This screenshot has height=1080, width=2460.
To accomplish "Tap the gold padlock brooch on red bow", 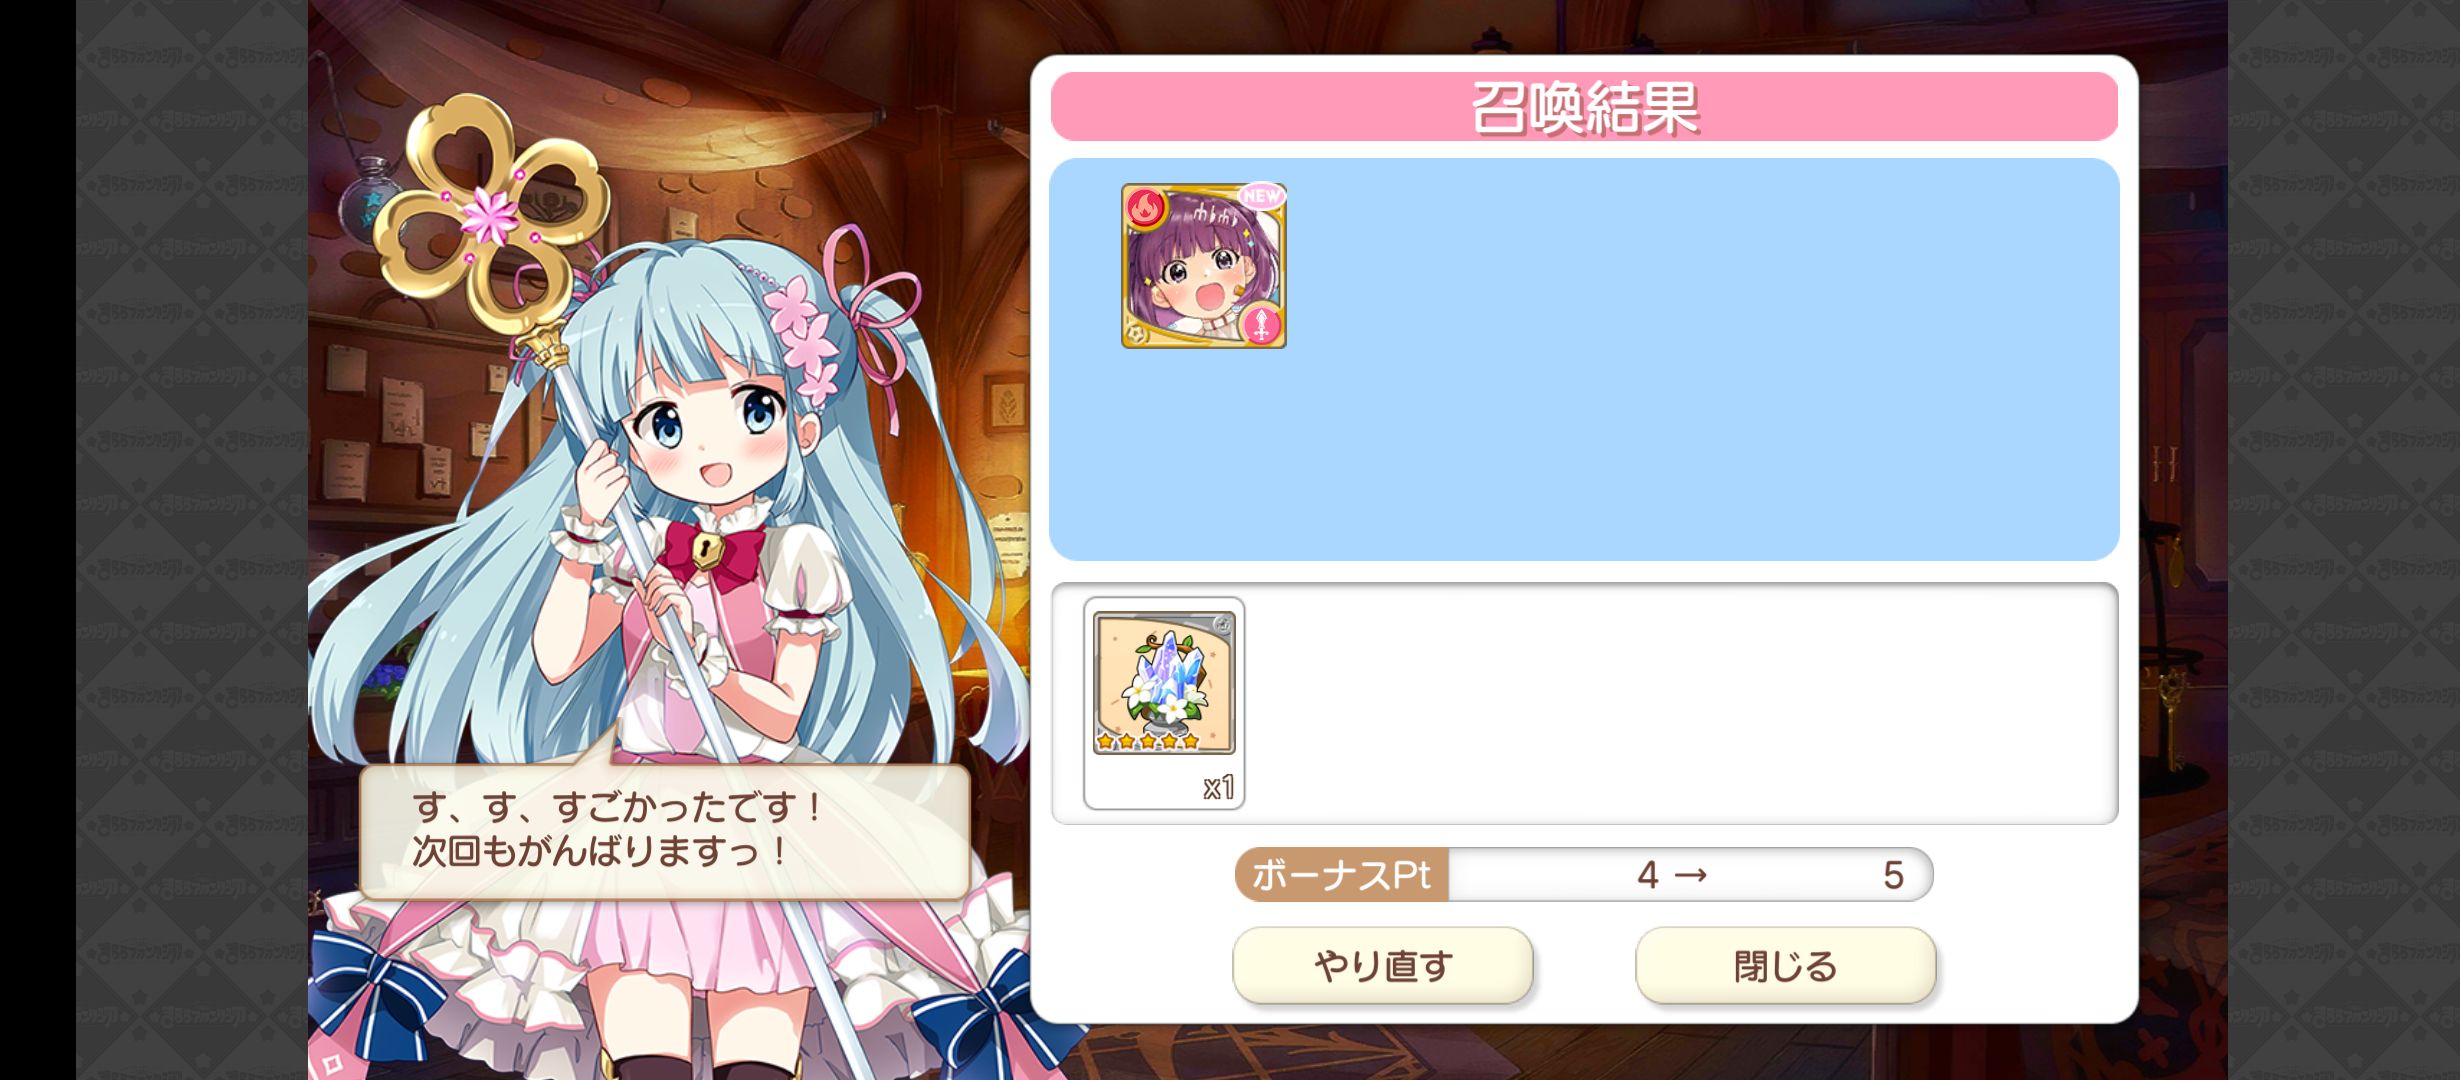I will (x=709, y=550).
